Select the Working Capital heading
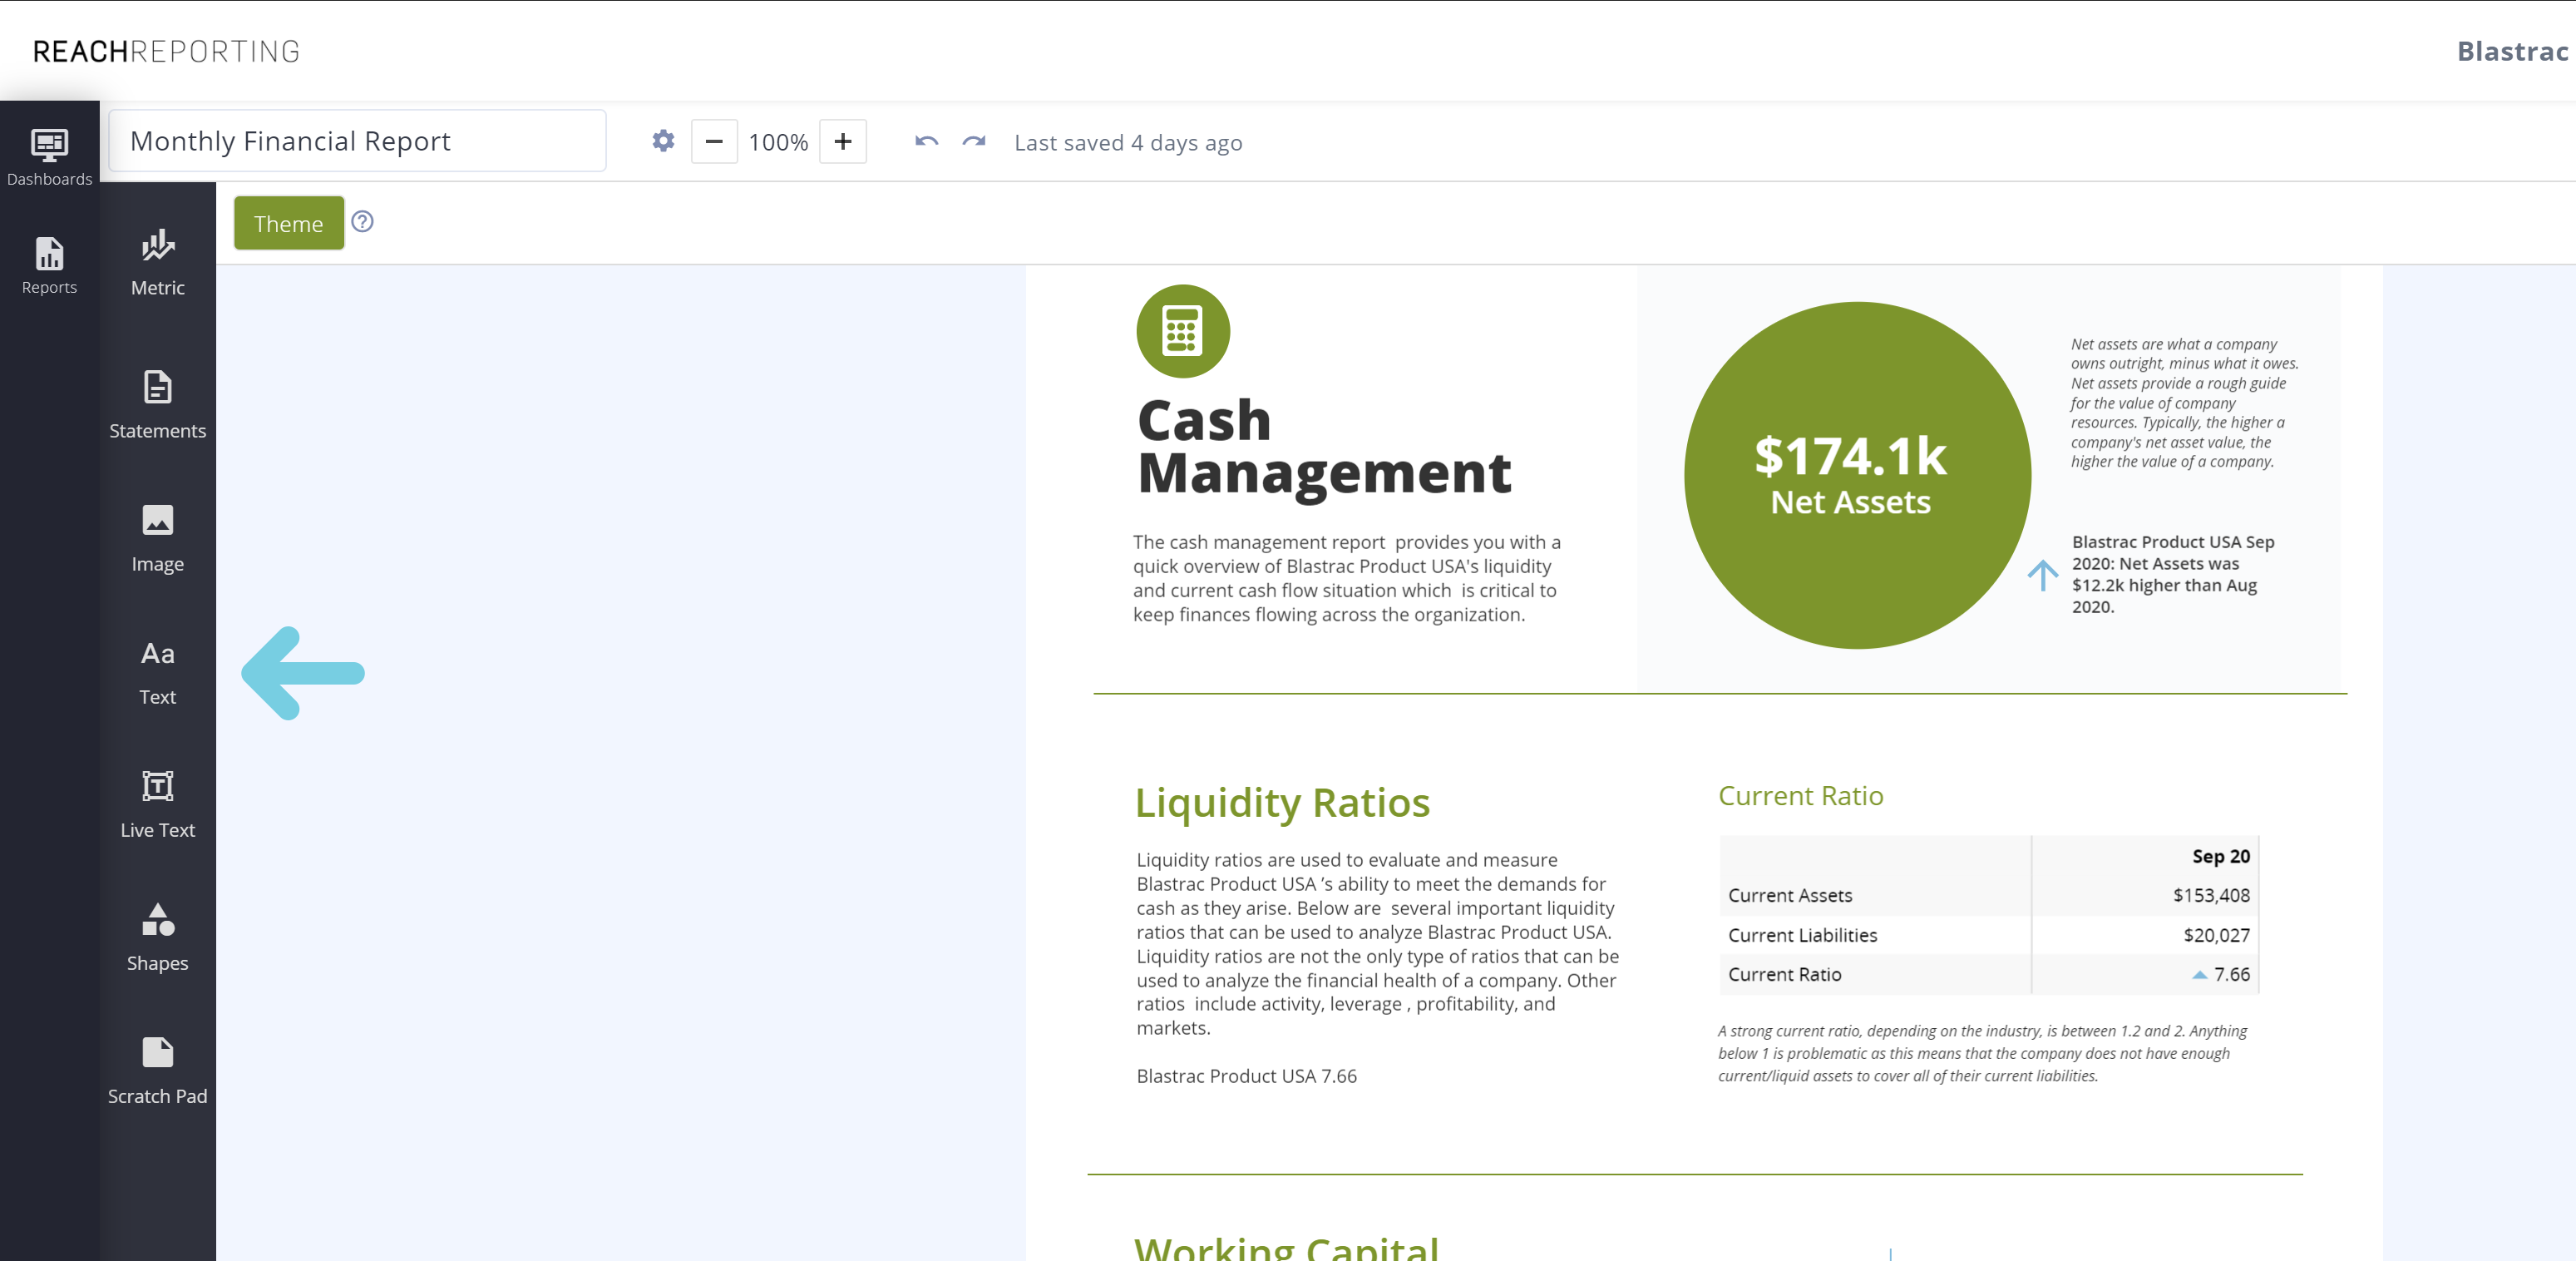Image resolution: width=2576 pixels, height=1261 pixels. pos(1286,1247)
